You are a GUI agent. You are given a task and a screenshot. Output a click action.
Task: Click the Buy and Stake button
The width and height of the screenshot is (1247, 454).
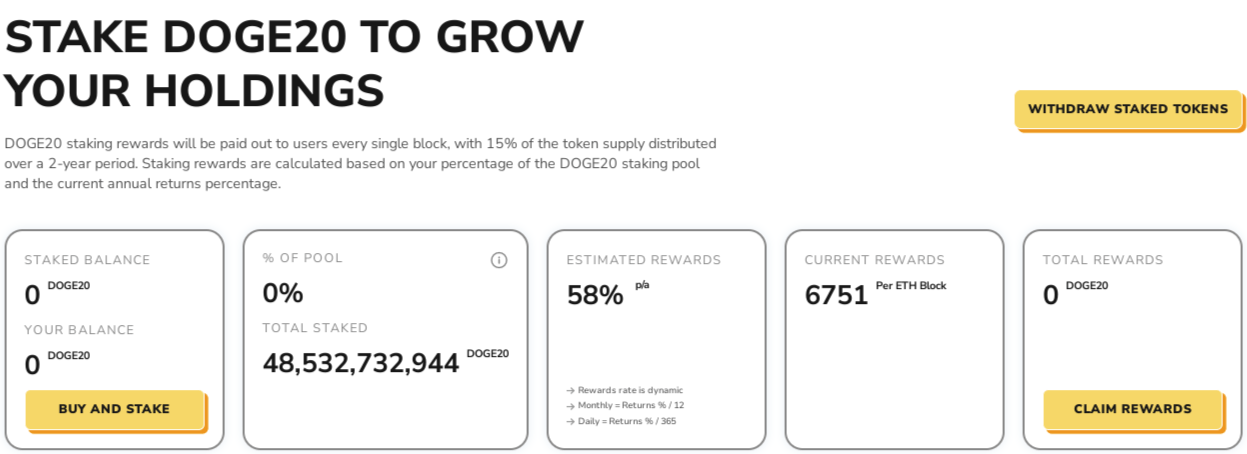point(115,409)
